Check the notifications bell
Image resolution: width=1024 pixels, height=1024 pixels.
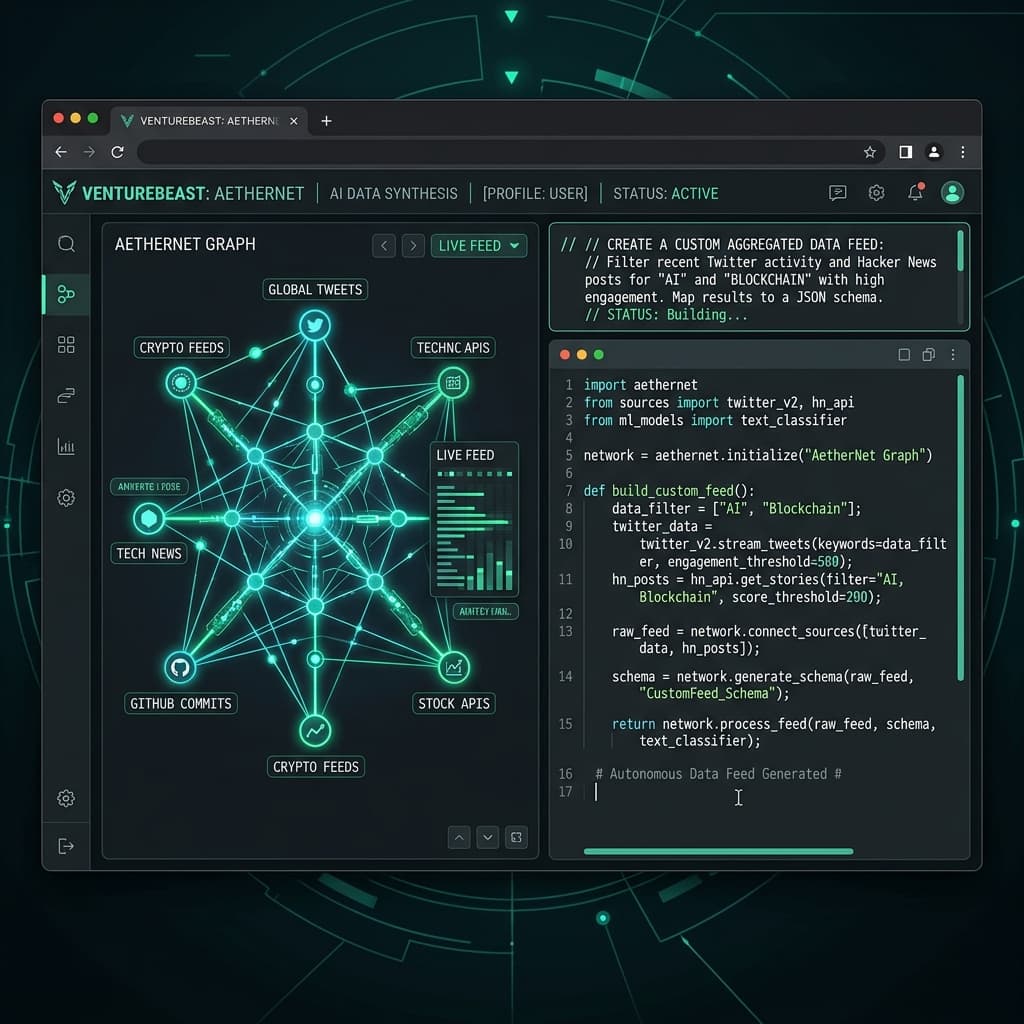[916, 192]
